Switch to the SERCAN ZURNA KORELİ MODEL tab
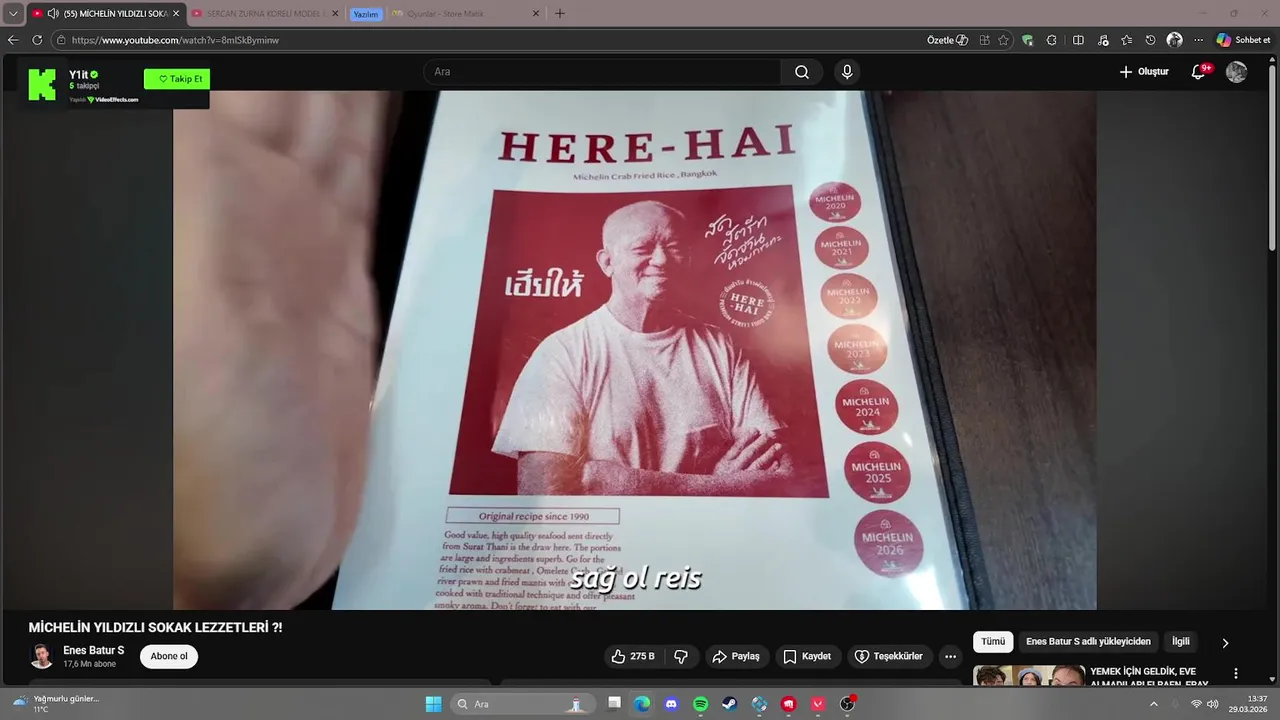 coord(265,14)
